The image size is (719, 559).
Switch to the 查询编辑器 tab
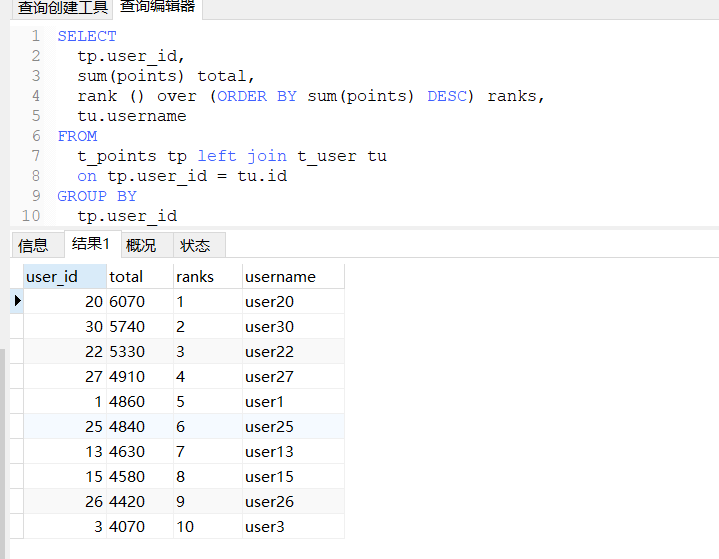157,7
